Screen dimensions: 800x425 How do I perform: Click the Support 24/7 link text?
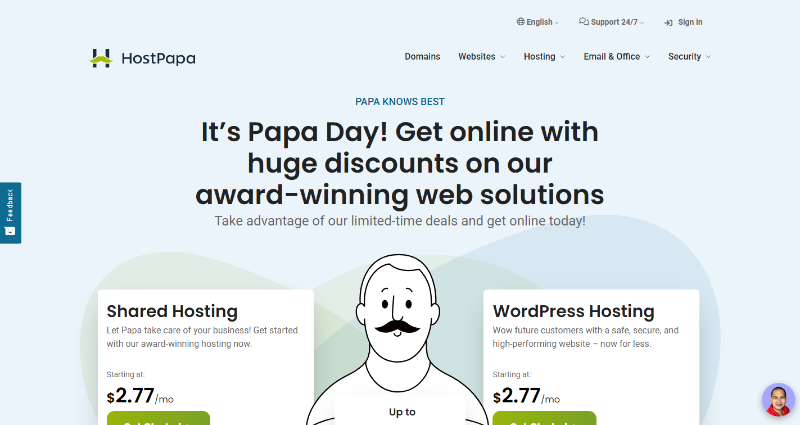614,22
